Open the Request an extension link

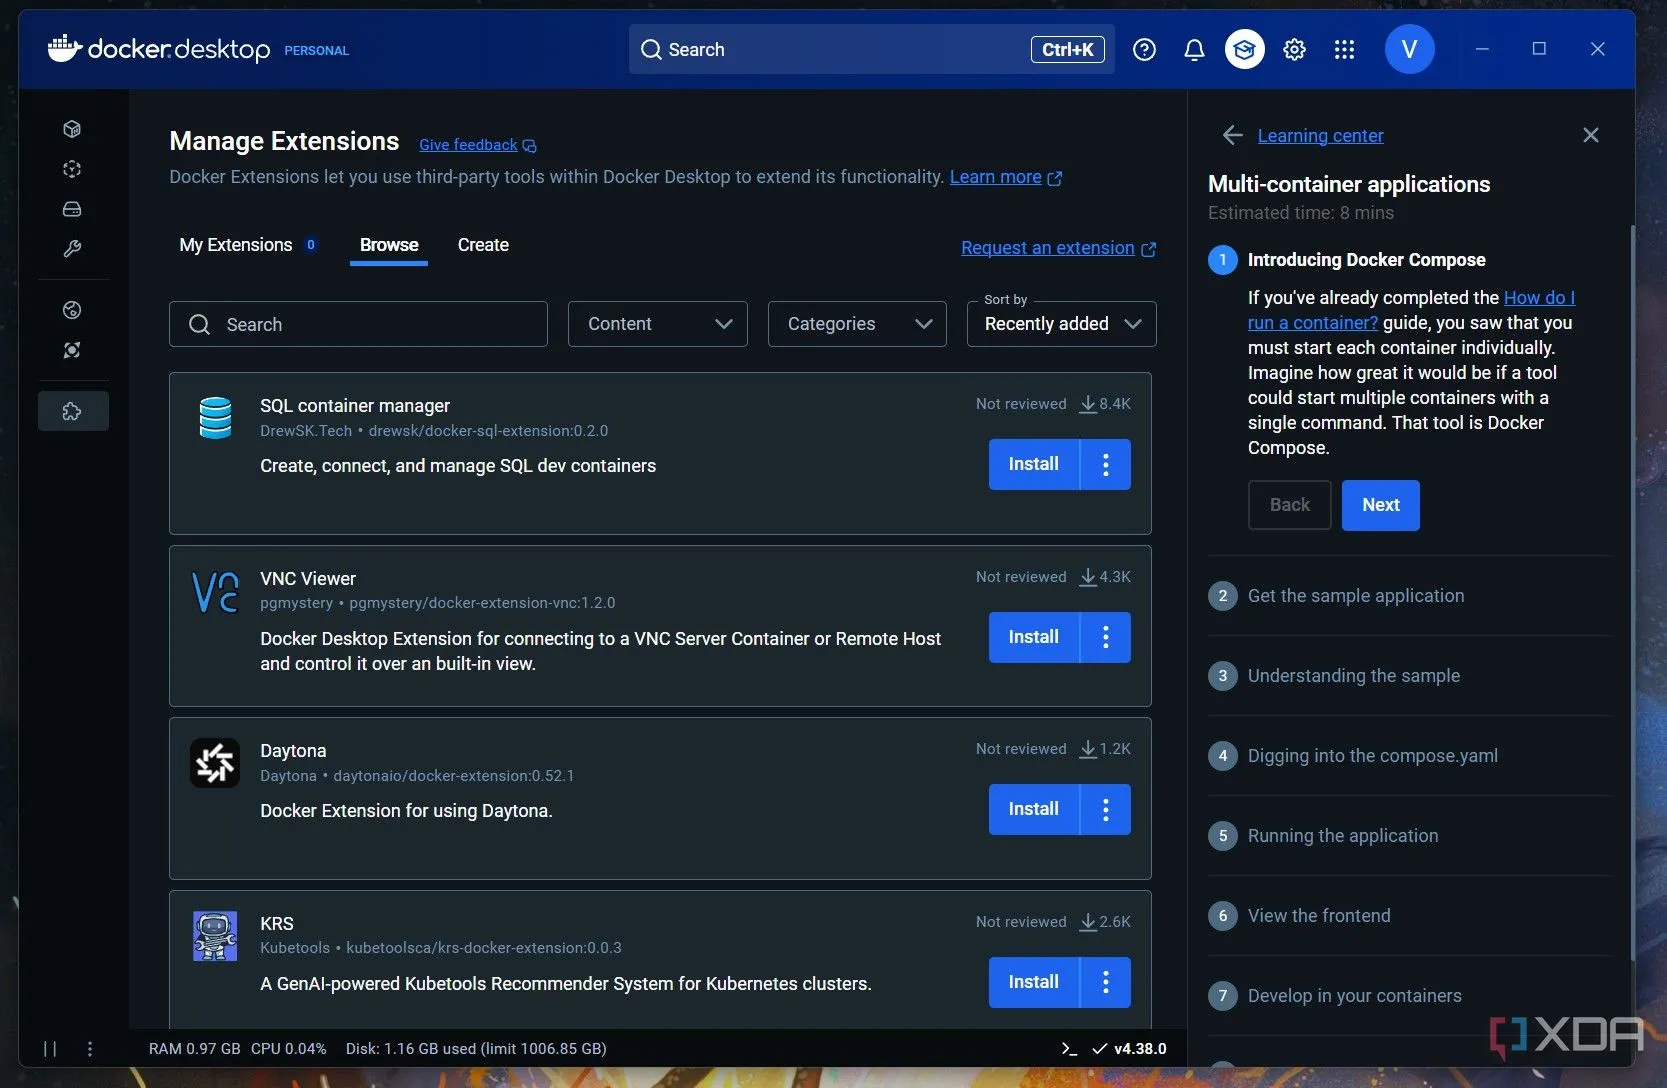click(1047, 248)
